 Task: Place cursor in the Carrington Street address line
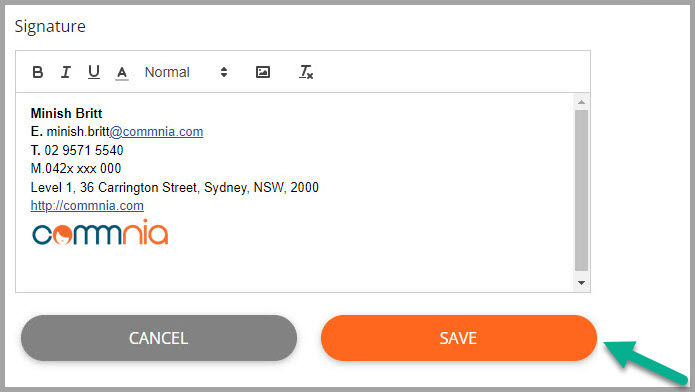point(175,187)
